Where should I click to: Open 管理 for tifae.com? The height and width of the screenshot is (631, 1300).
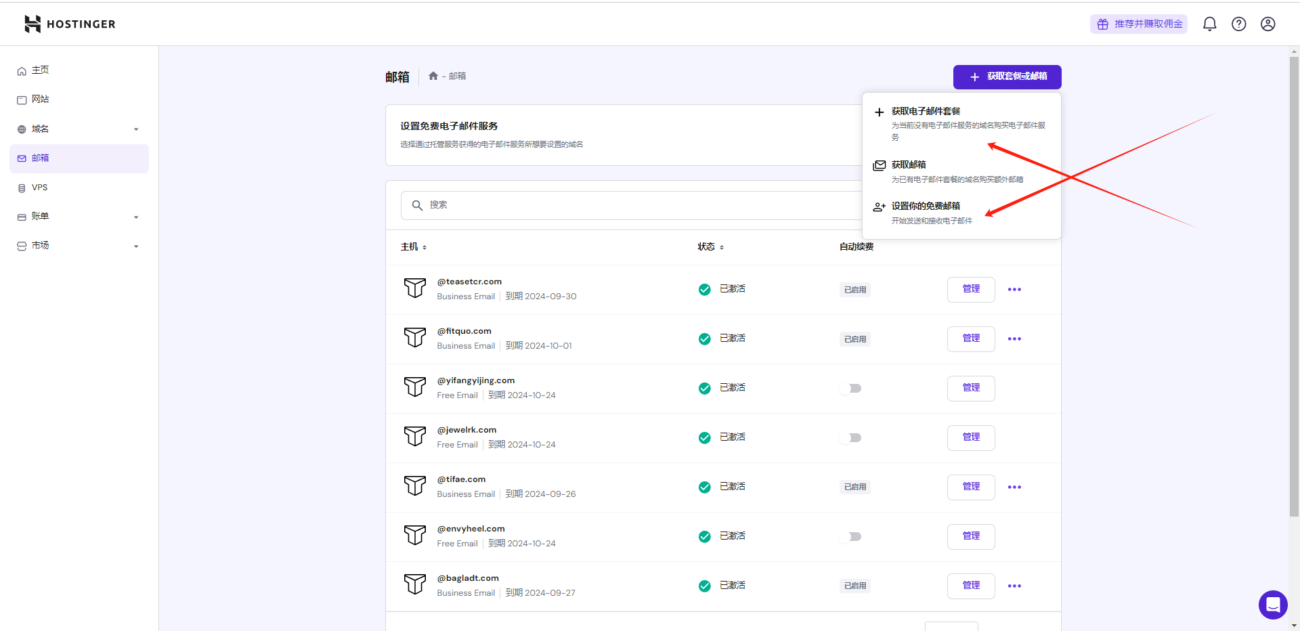(x=970, y=486)
